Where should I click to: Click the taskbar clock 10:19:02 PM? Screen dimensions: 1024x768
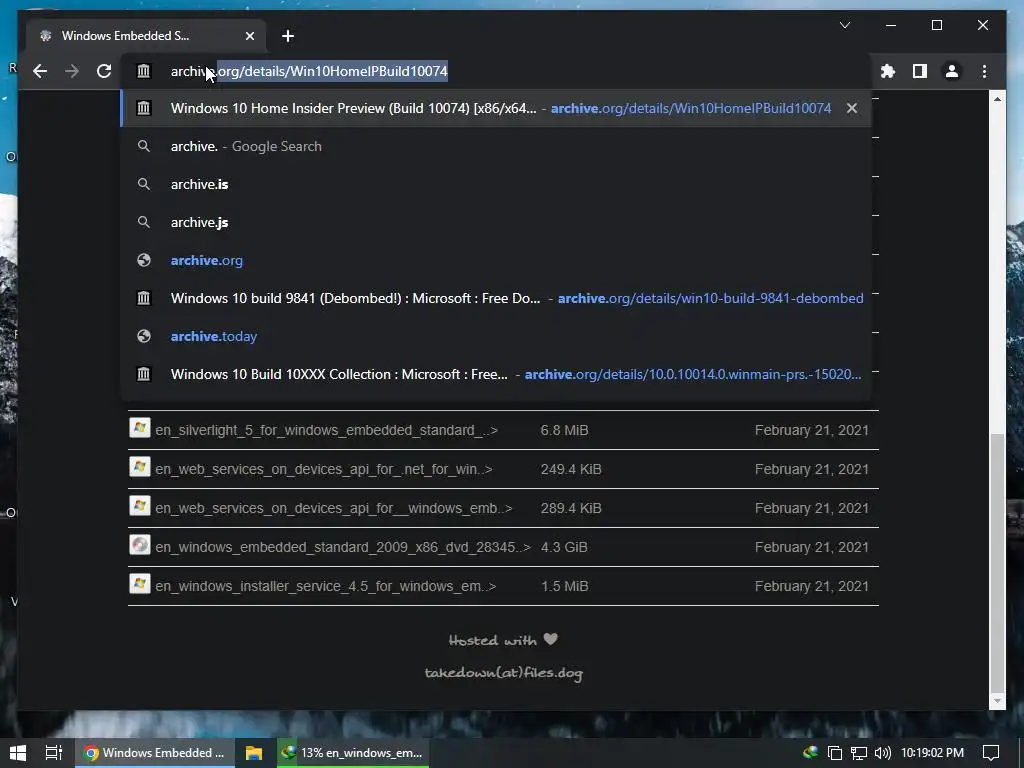933,753
